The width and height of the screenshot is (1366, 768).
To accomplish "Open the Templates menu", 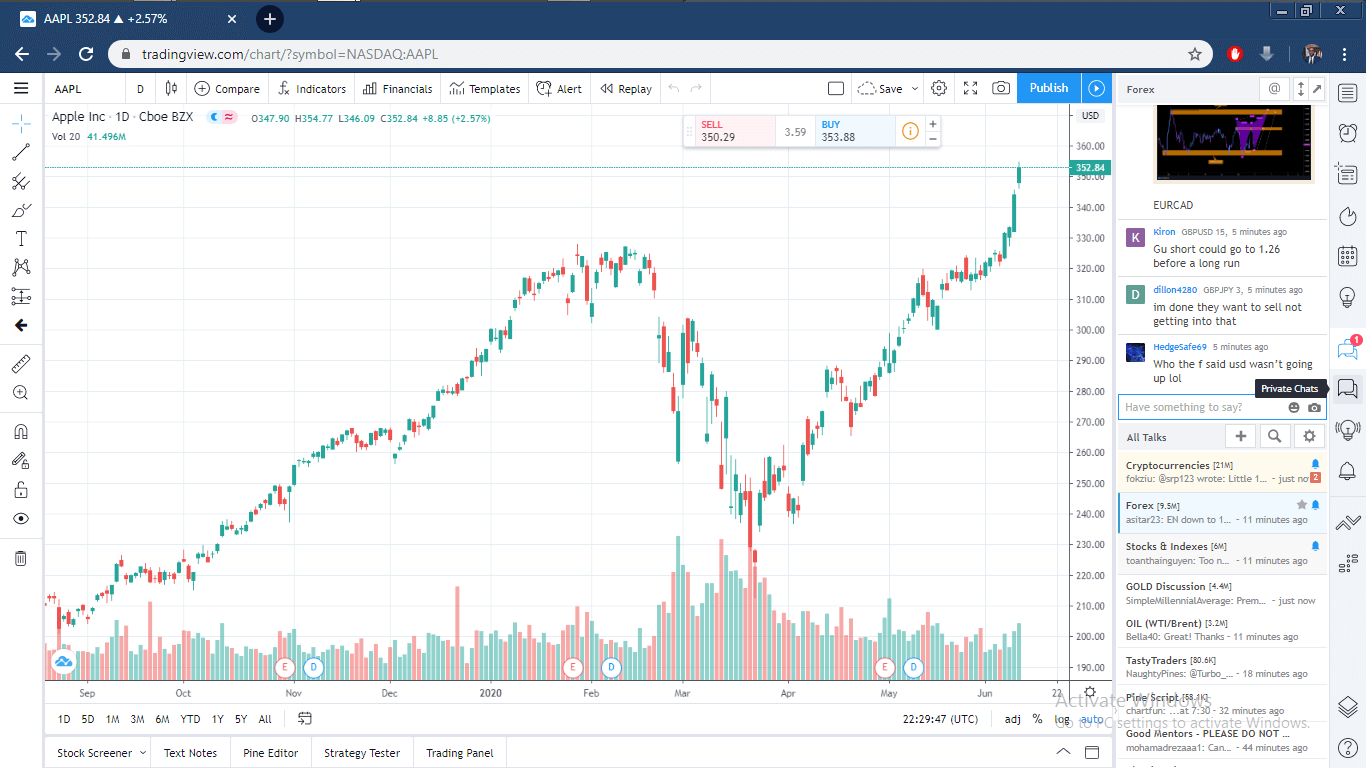I will pyautogui.click(x=485, y=89).
